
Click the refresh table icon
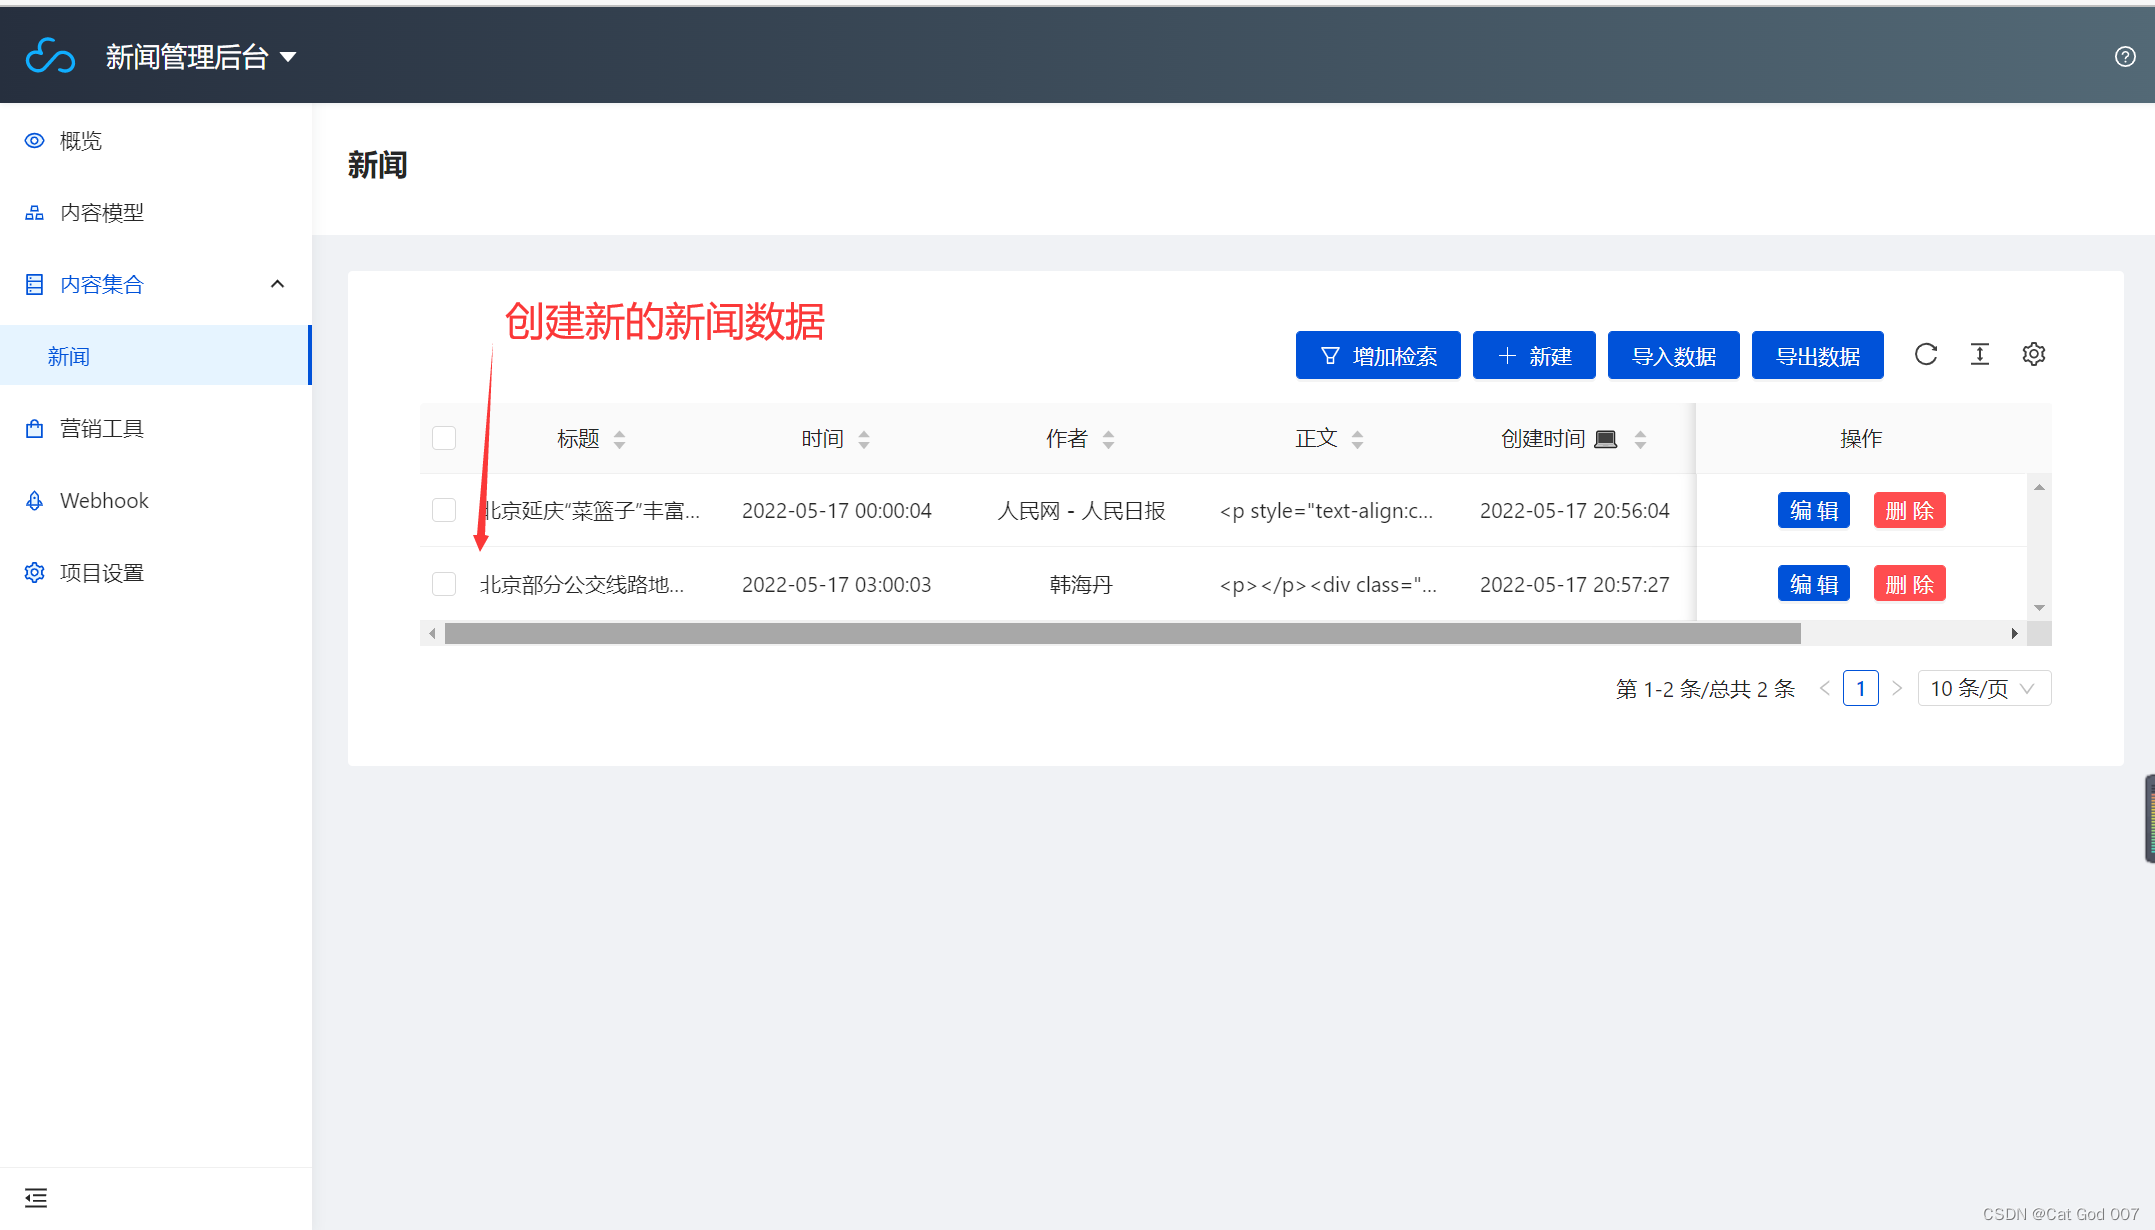1925,354
